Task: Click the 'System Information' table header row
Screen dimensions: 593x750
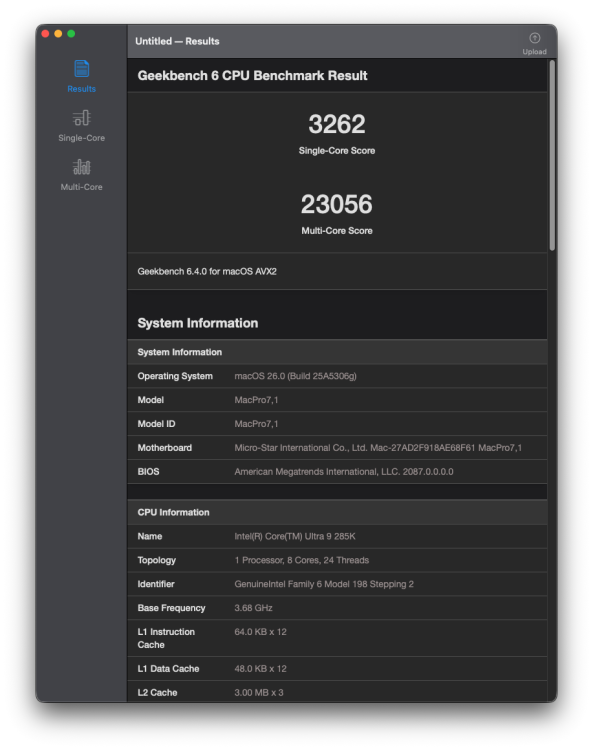Action: [337, 352]
